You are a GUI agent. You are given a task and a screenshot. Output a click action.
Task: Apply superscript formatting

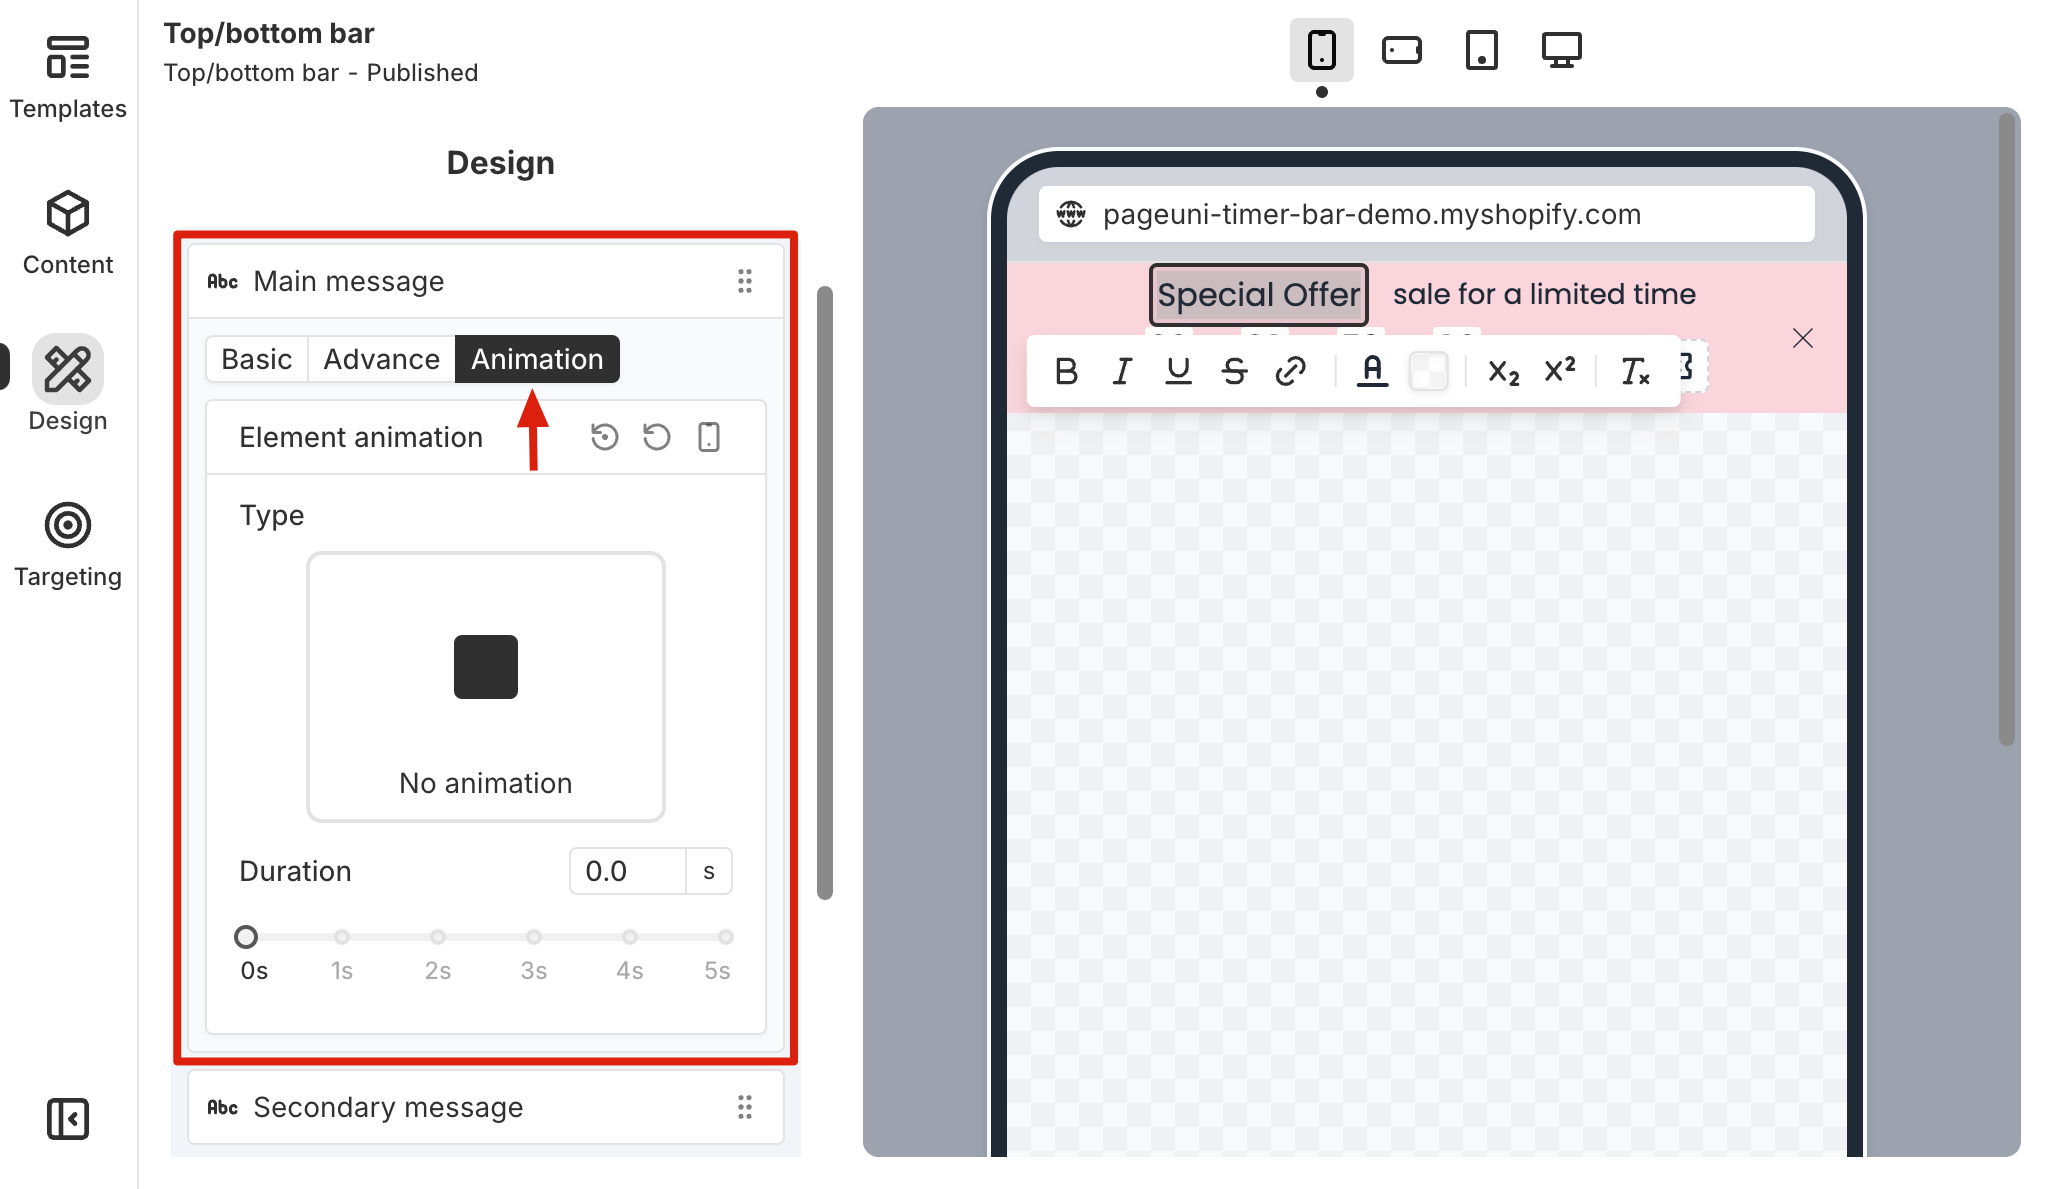tap(1560, 371)
